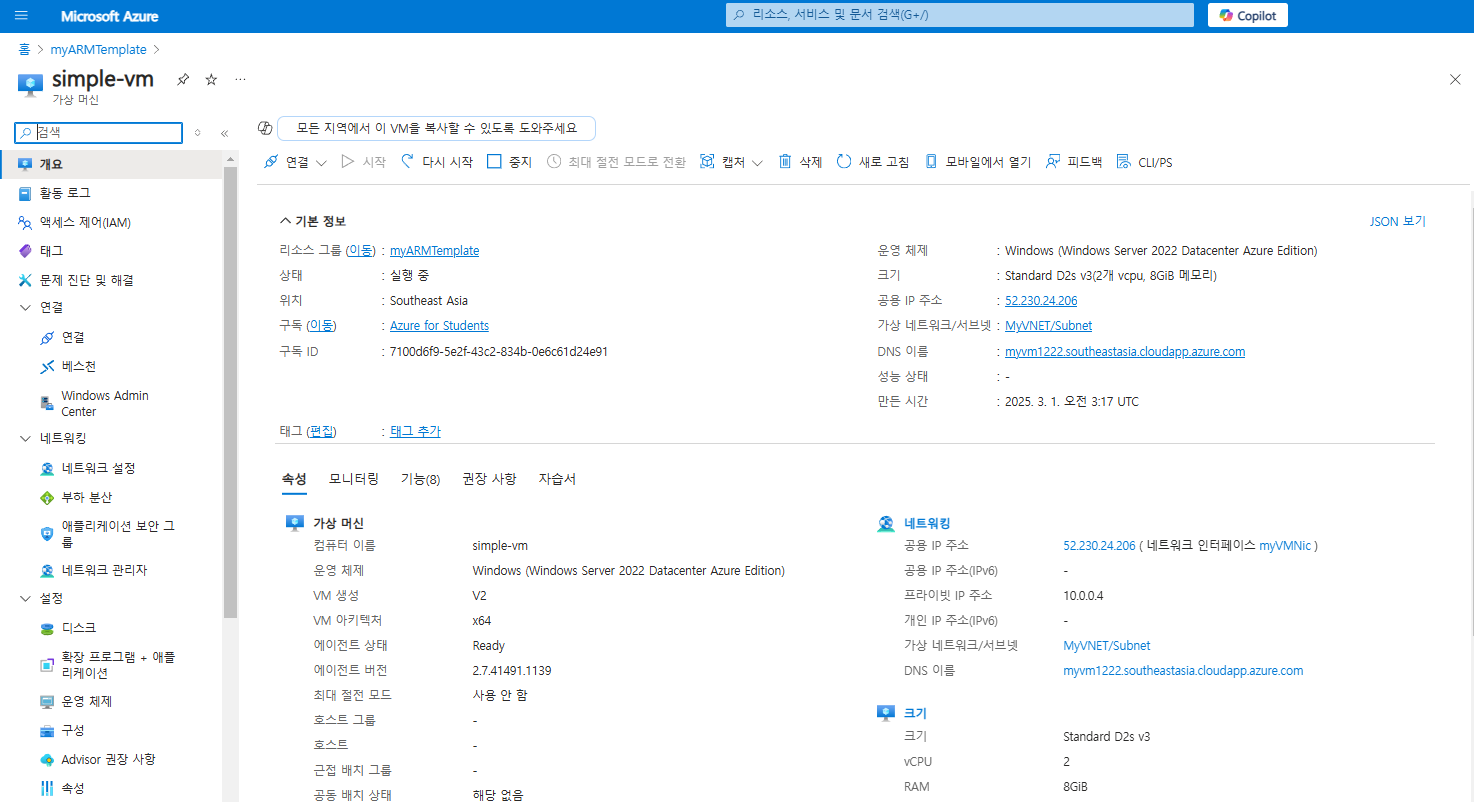Switch to 자습서 tab
This screenshot has height=802, width=1474.
point(557,479)
